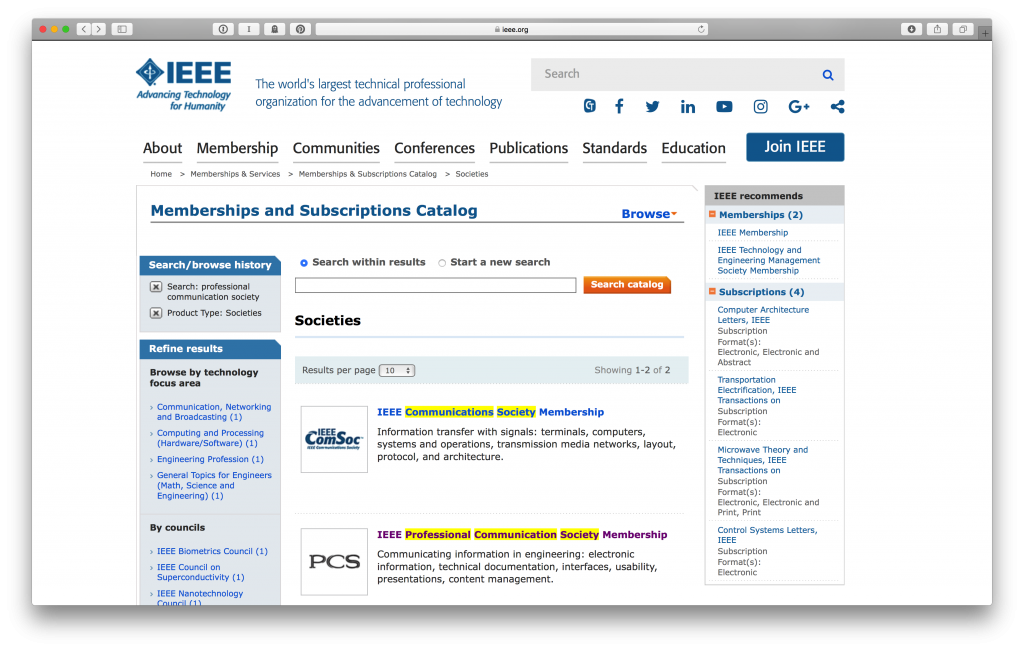Open the Communities menu

[x=336, y=148]
